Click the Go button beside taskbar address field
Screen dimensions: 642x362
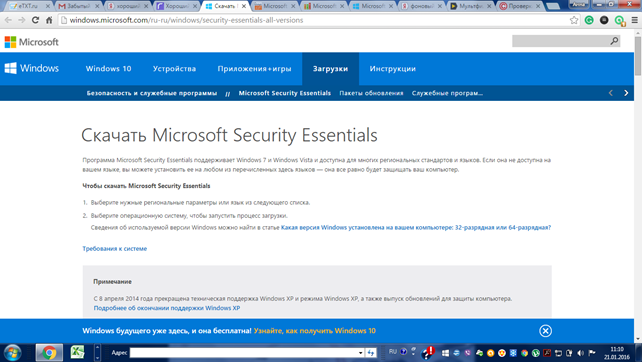[x=371, y=353]
